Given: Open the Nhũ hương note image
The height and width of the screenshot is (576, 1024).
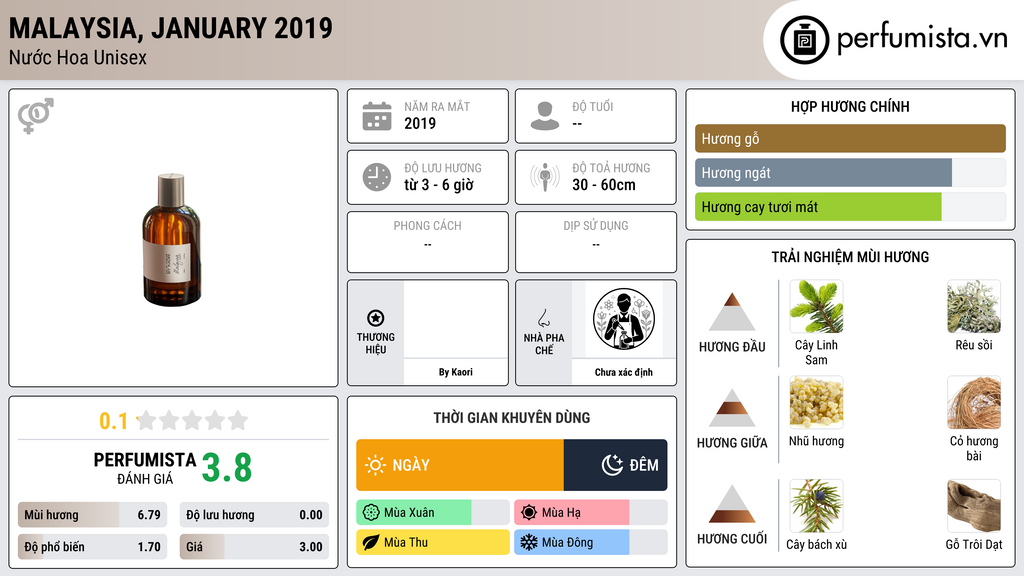Looking at the screenshot, I should pos(816,402).
